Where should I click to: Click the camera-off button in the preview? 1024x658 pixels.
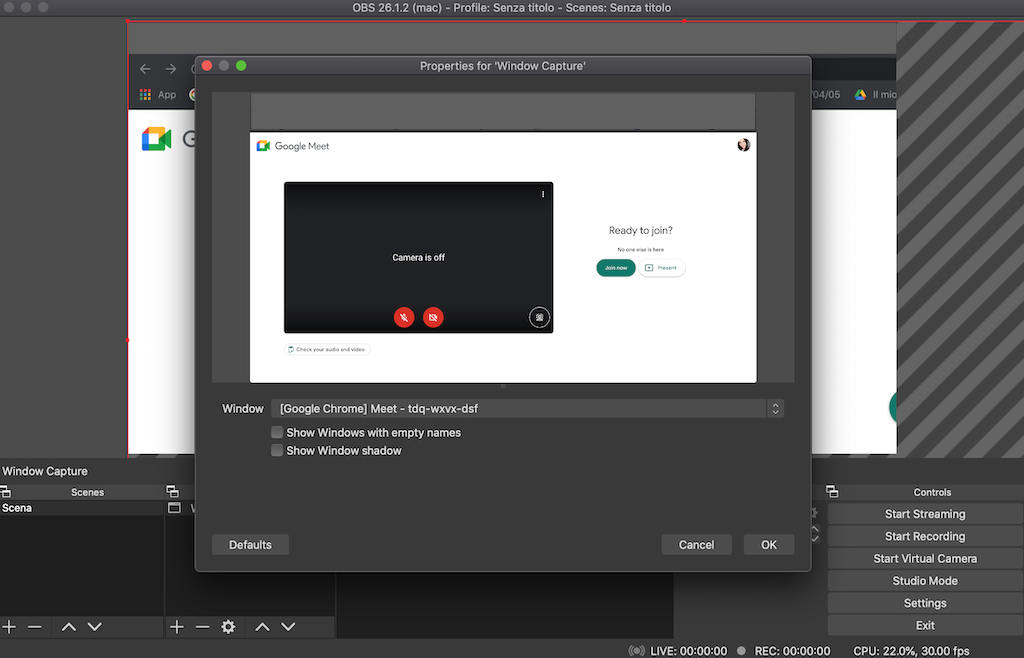point(433,317)
